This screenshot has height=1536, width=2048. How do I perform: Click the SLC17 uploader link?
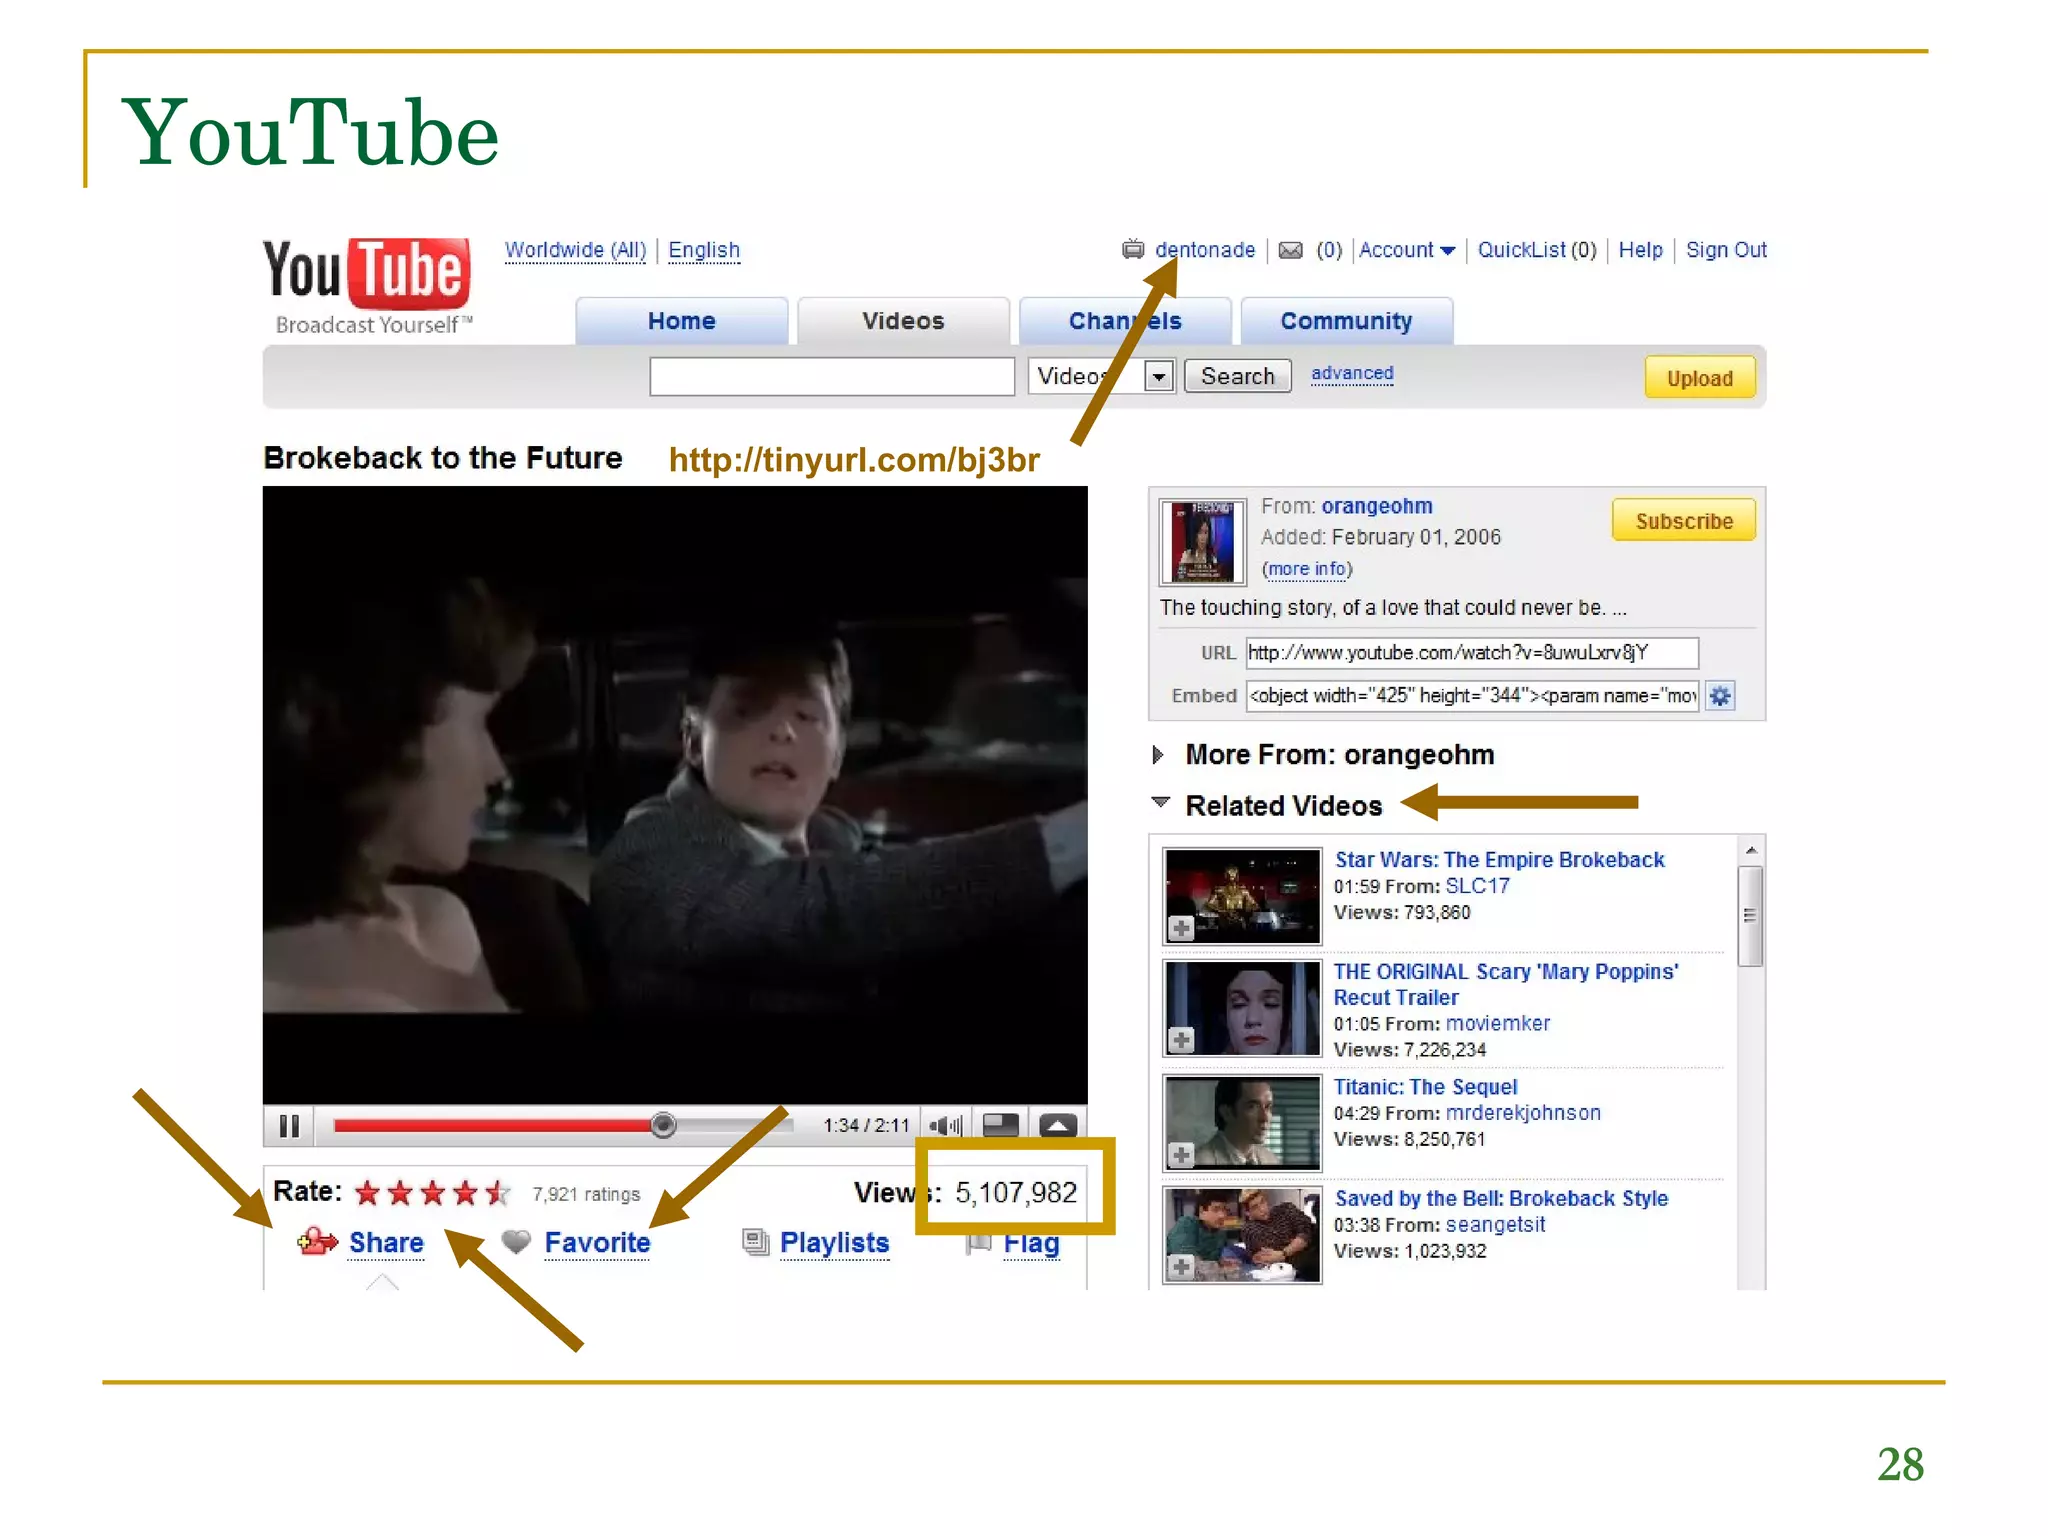(x=1477, y=886)
